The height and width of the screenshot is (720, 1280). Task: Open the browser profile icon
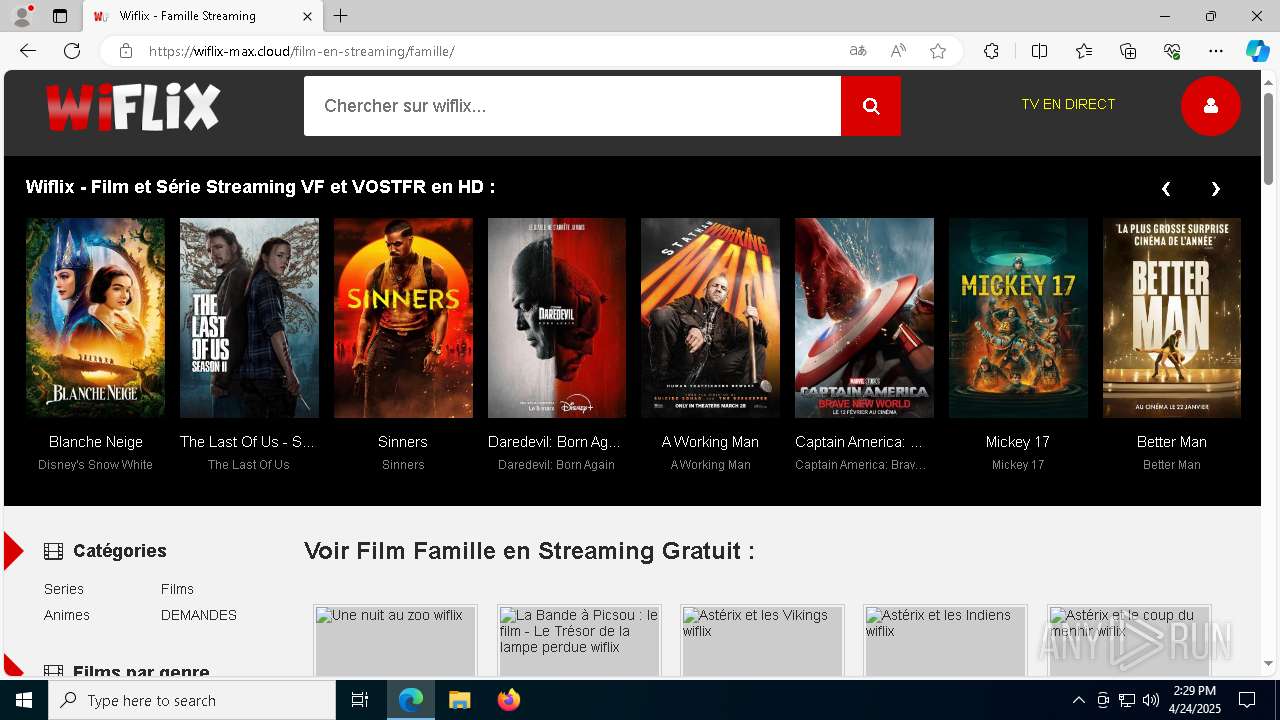tap(22, 16)
